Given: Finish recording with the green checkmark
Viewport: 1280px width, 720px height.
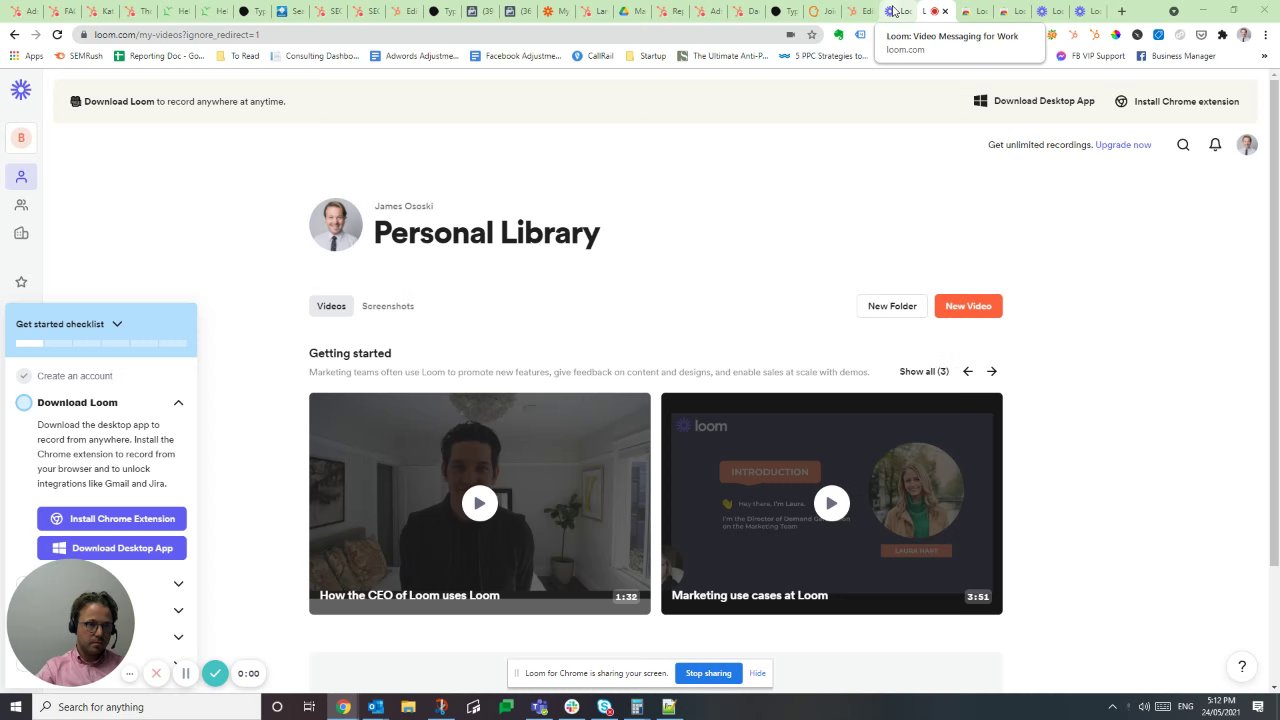Looking at the screenshot, I should pyautogui.click(x=215, y=673).
